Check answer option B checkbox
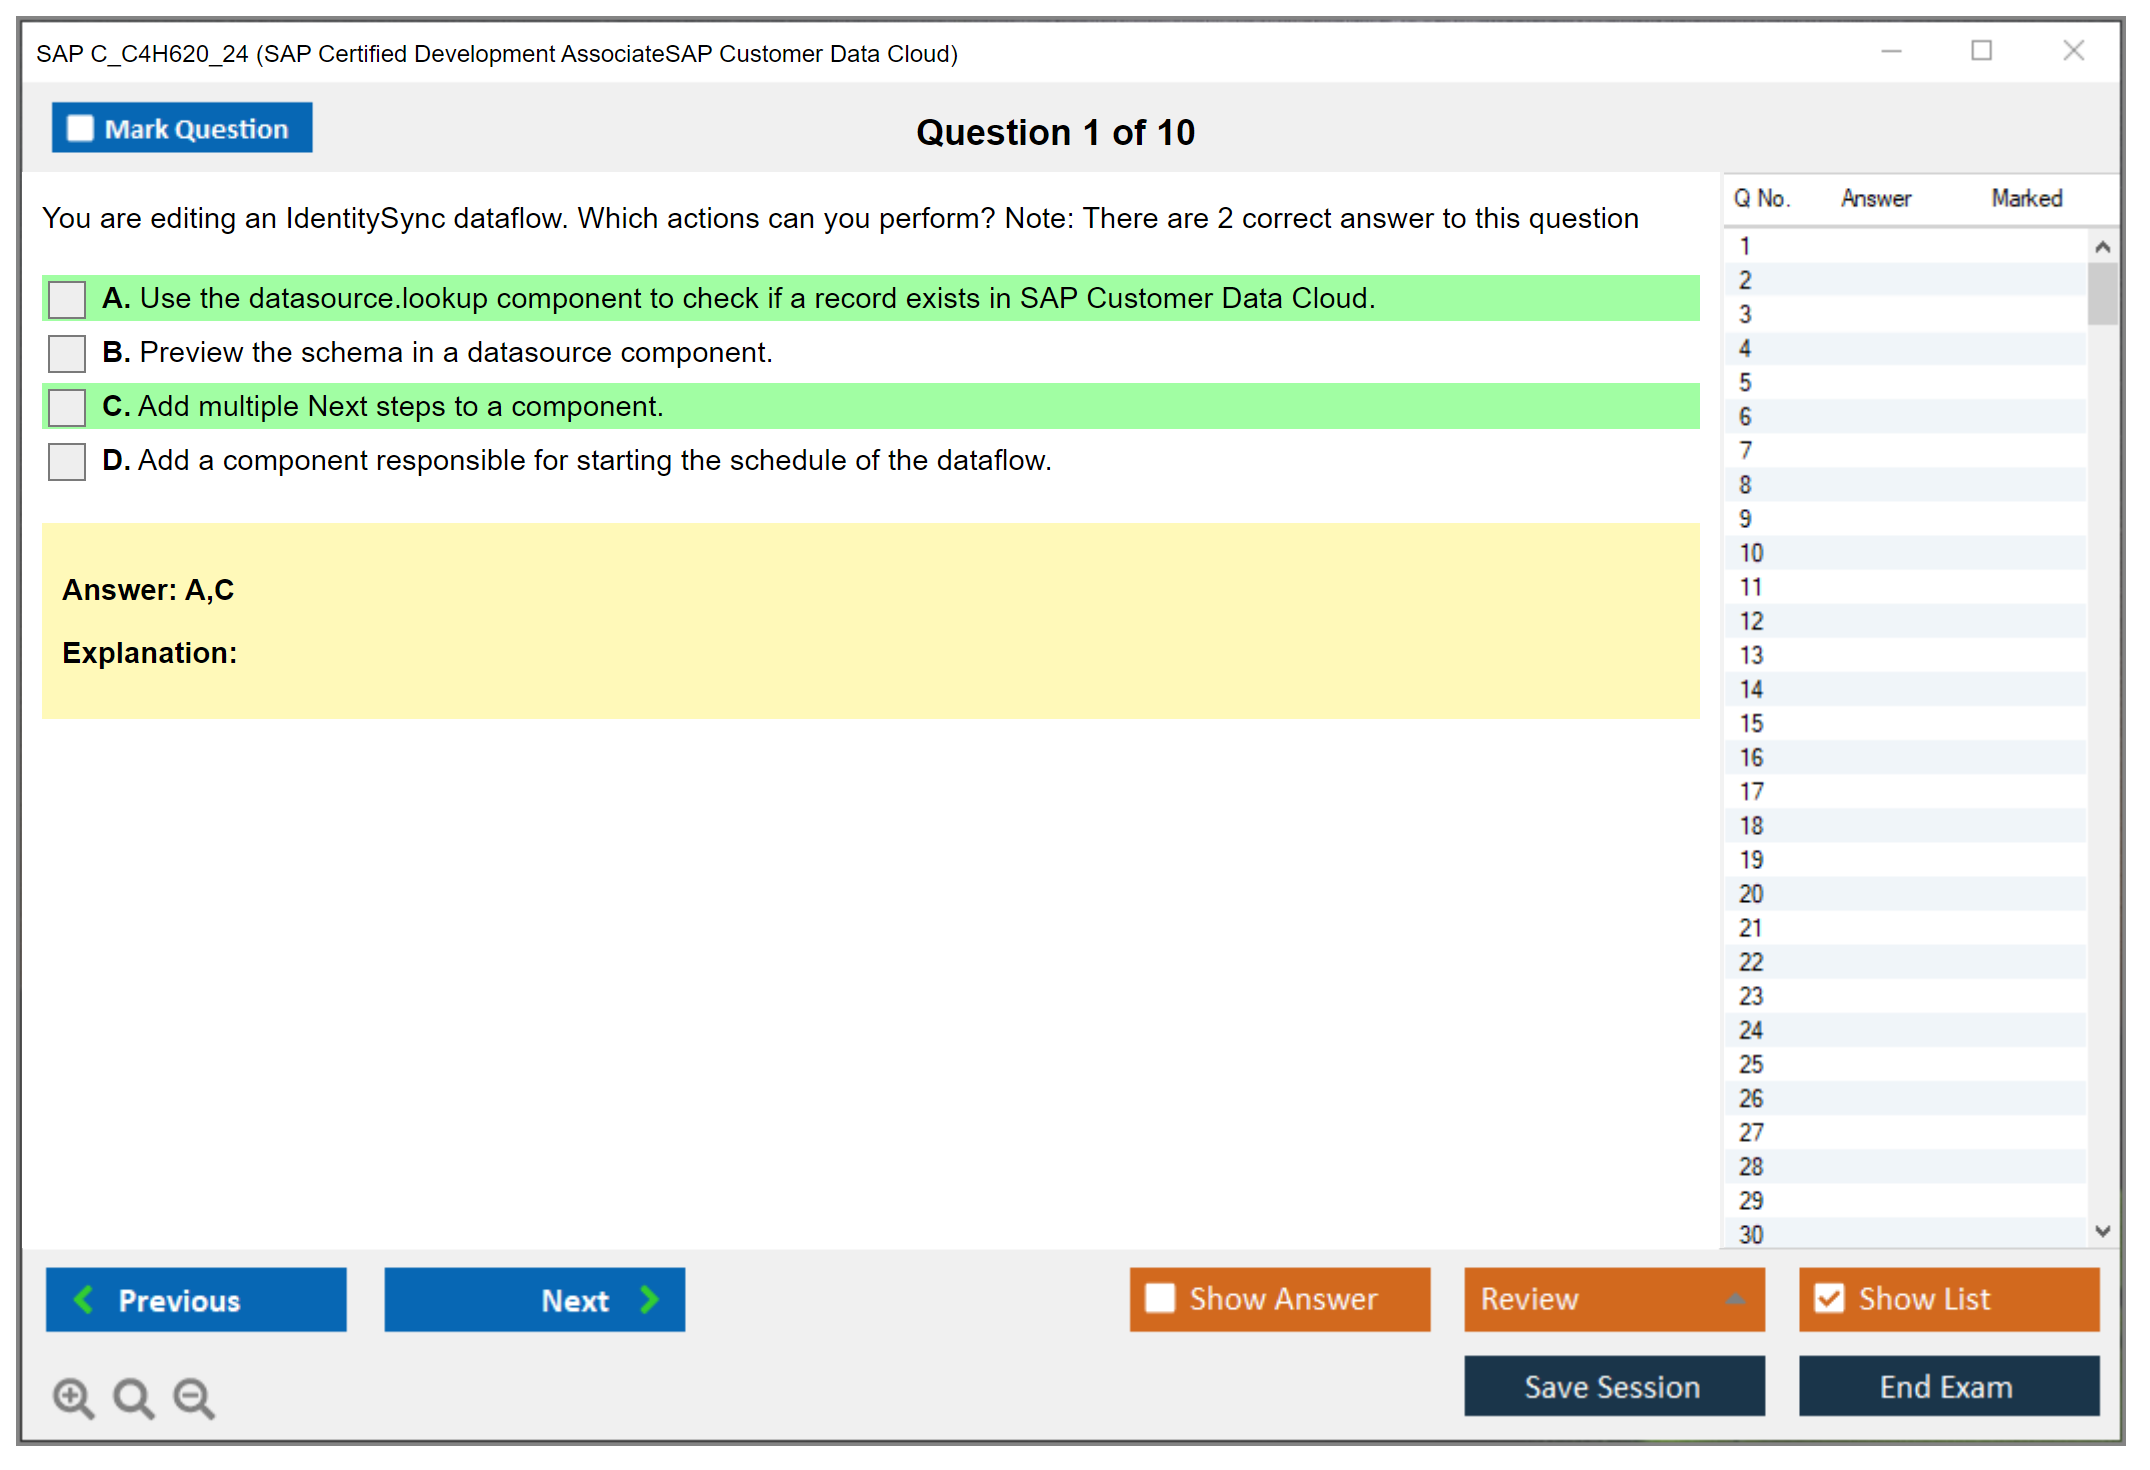 coord(67,353)
